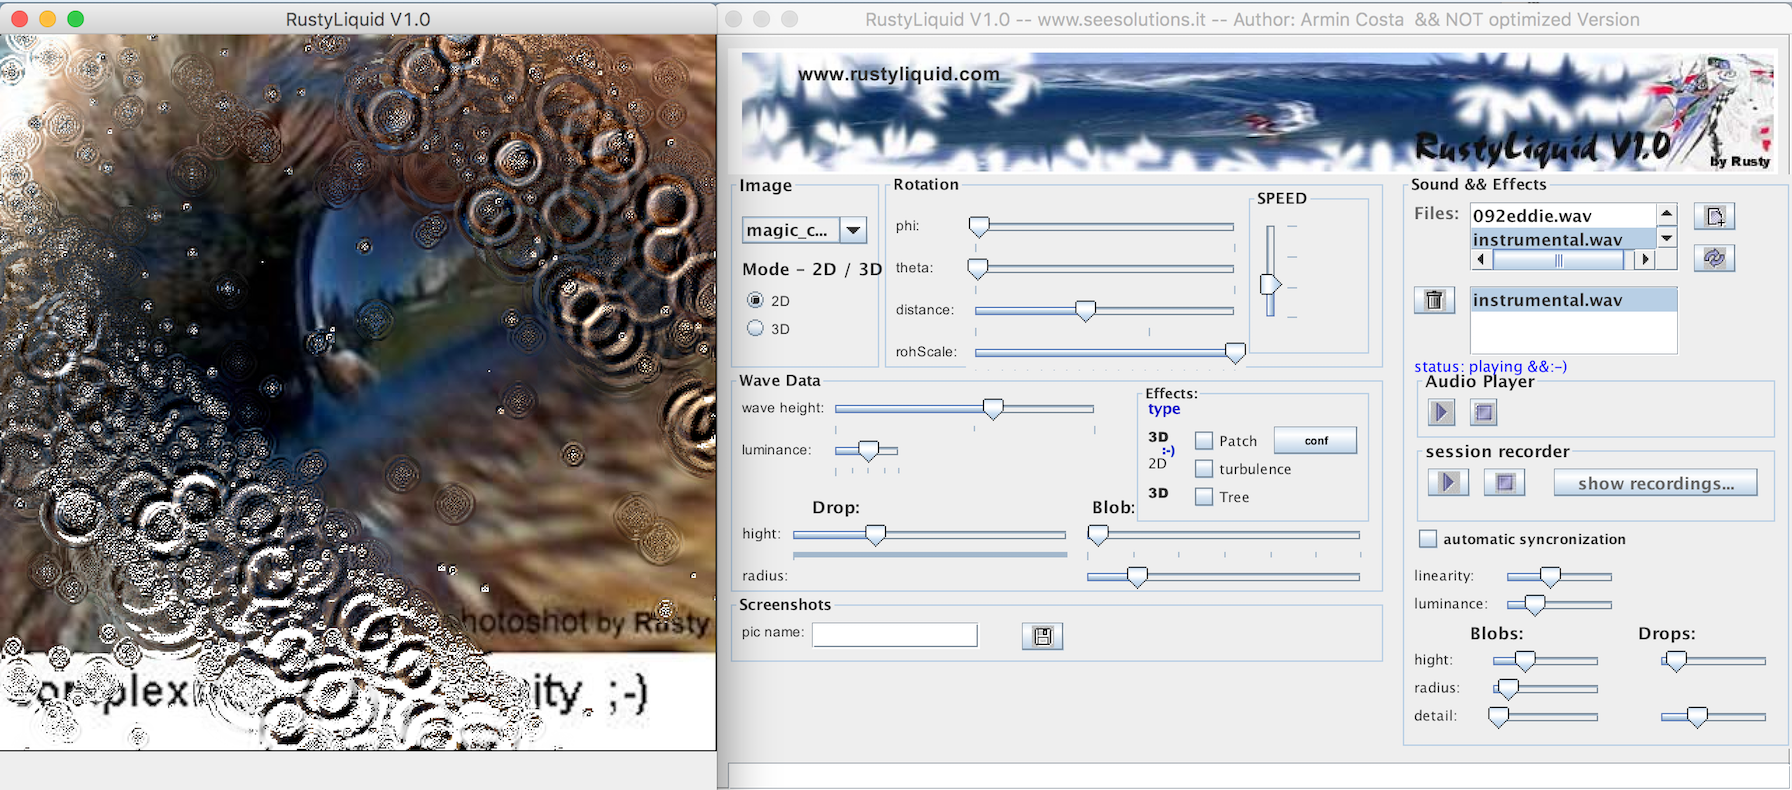Image resolution: width=1792 pixels, height=790 pixels.
Task: Select instrumental.wav in the Files list
Action: [x=1564, y=240]
